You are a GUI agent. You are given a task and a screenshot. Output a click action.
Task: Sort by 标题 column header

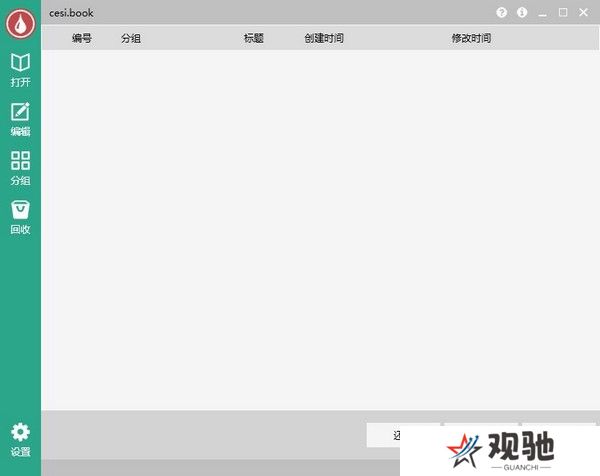click(x=254, y=38)
